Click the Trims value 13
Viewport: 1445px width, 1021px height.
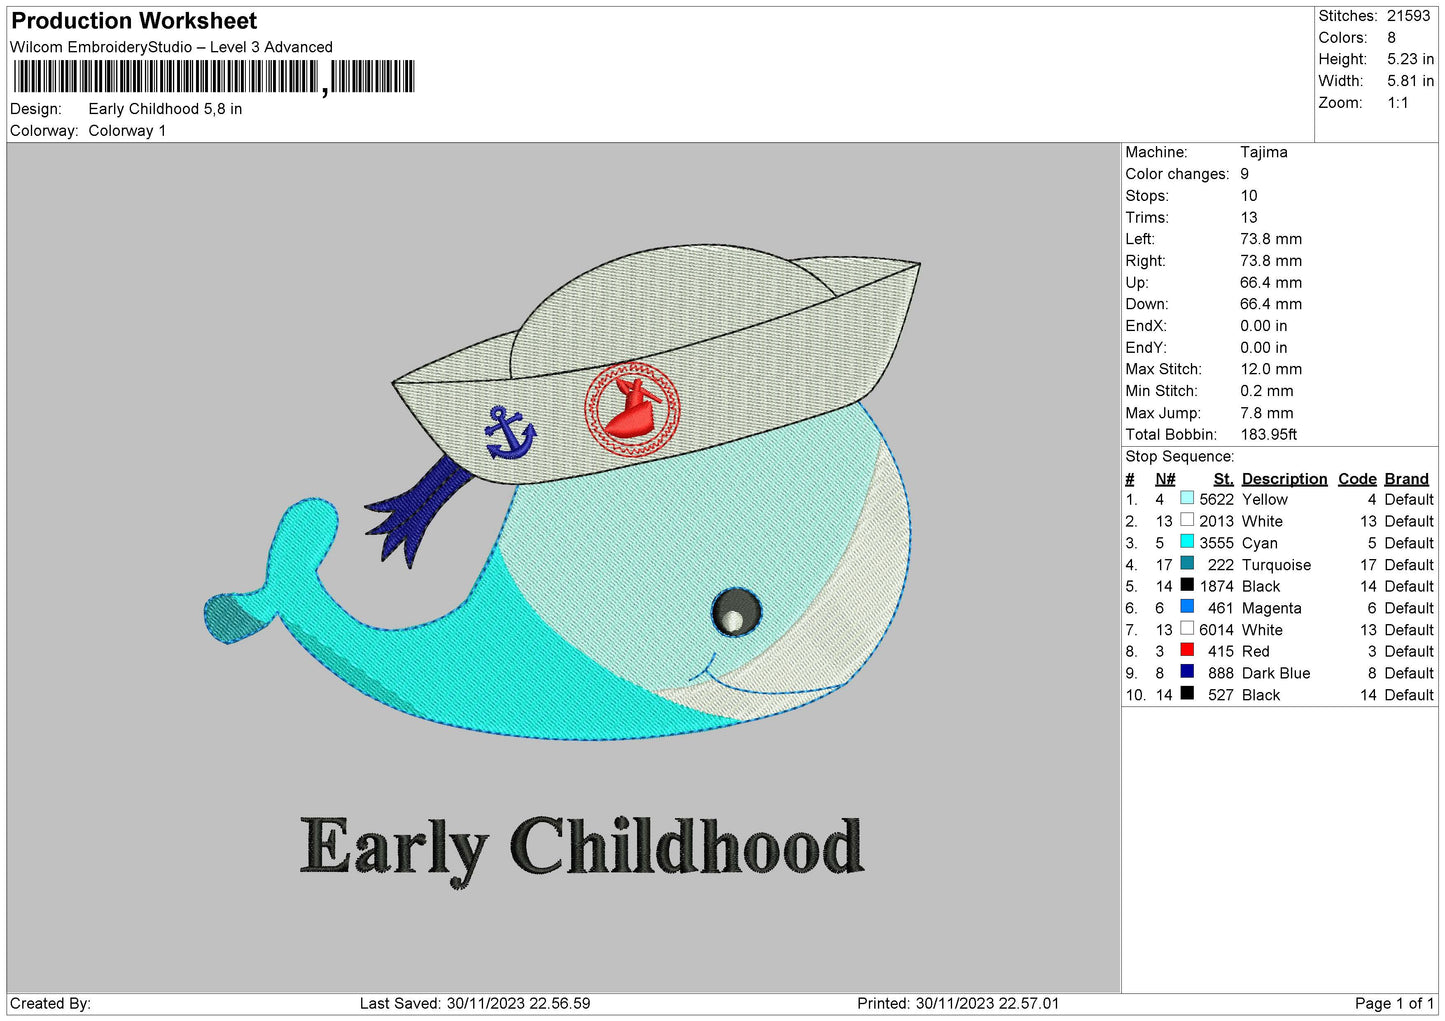1248,217
